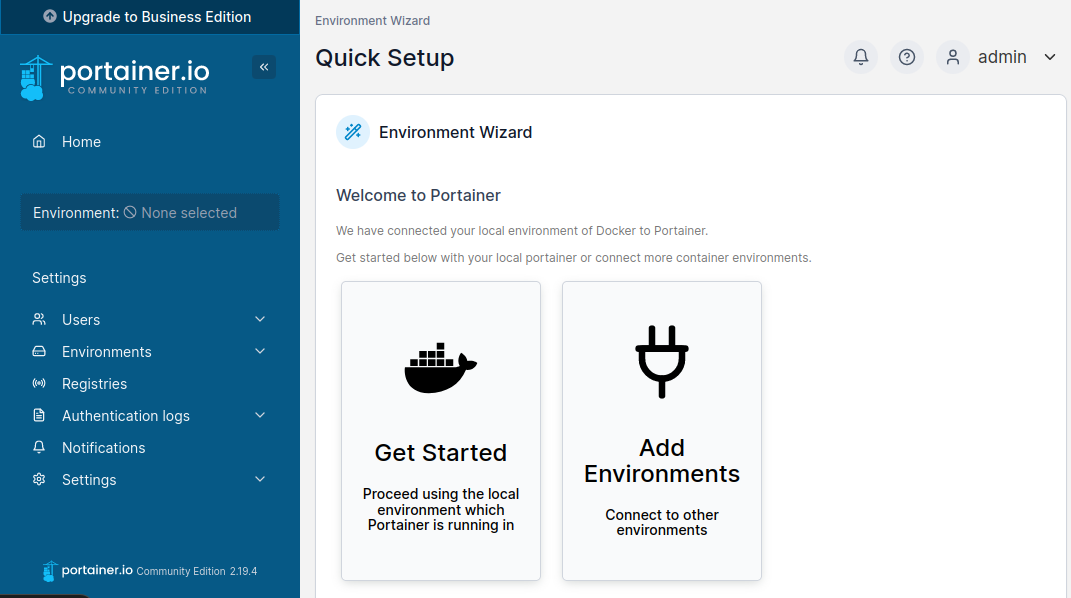
Task: Click 'Get started below with your local portainer' text
Action: pyautogui.click(x=574, y=257)
